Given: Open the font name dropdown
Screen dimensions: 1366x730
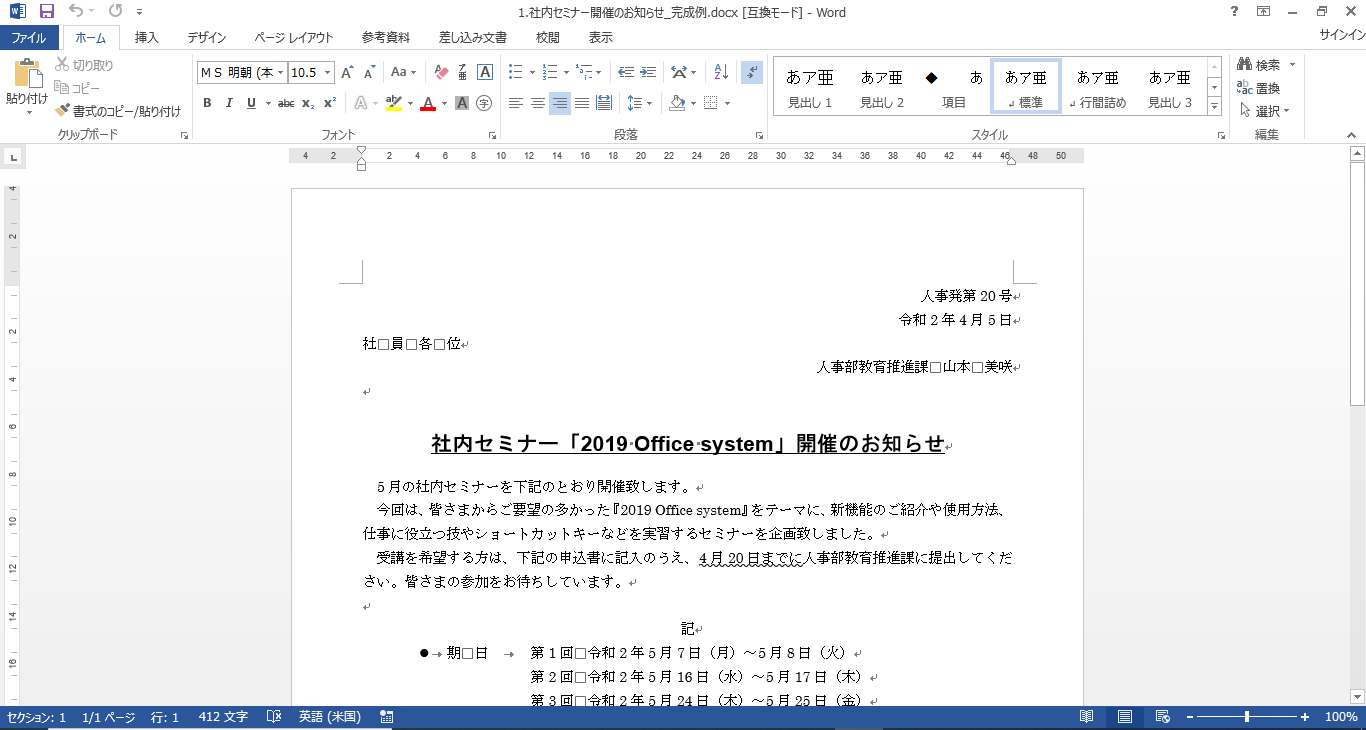Looking at the screenshot, I should pos(281,72).
